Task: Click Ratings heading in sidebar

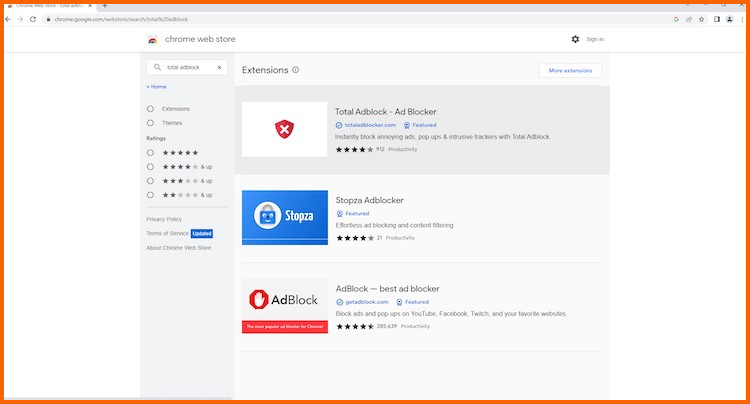Action: (x=156, y=138)
